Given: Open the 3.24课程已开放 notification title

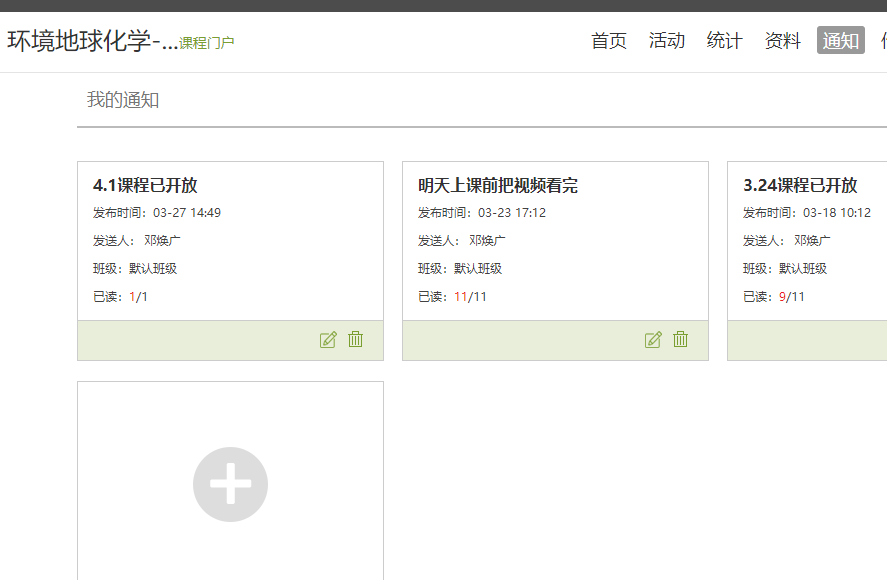Looking at the screenshot, I should point(800,185).
